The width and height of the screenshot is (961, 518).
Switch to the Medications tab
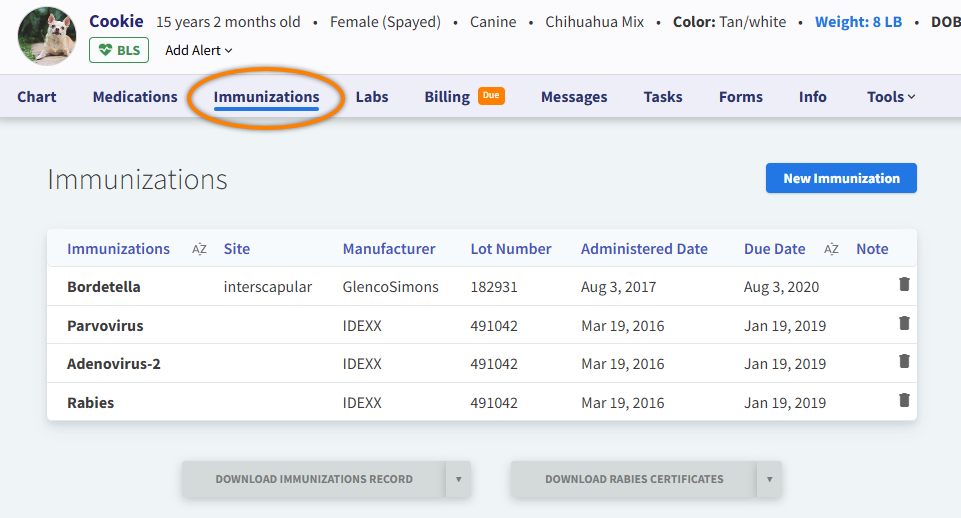tap(135, 97)
